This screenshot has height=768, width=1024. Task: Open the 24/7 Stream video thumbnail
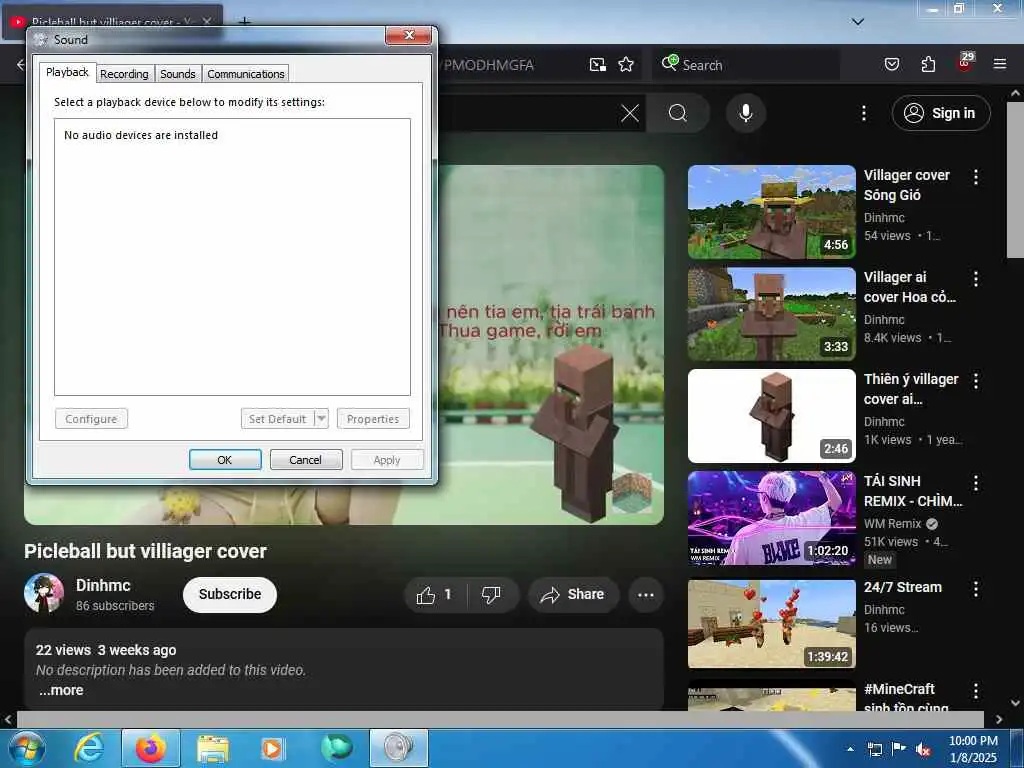pos(771,624)
